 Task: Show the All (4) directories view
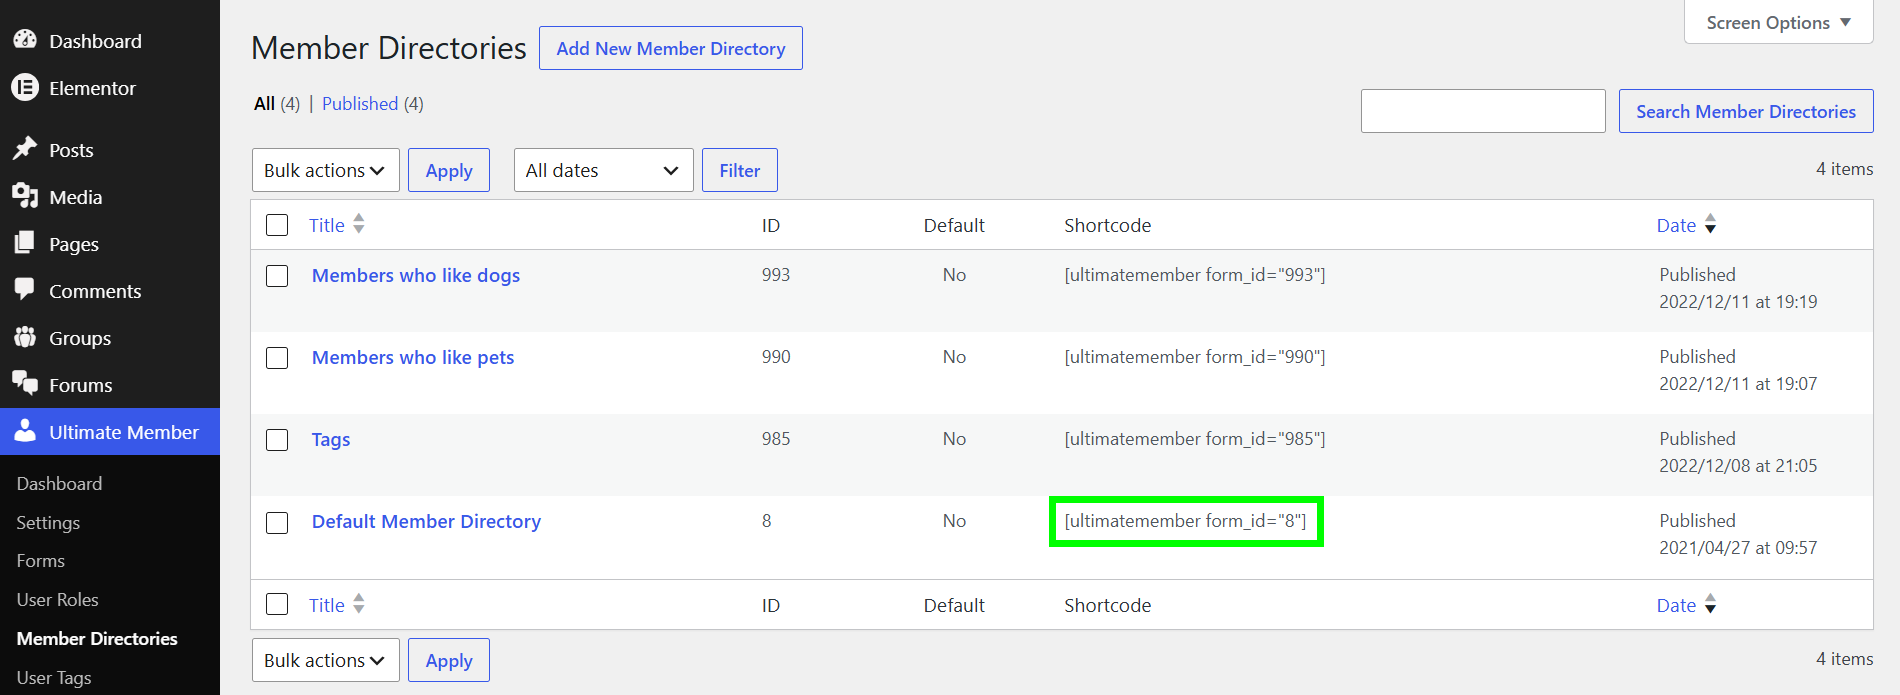pos(277,104)
